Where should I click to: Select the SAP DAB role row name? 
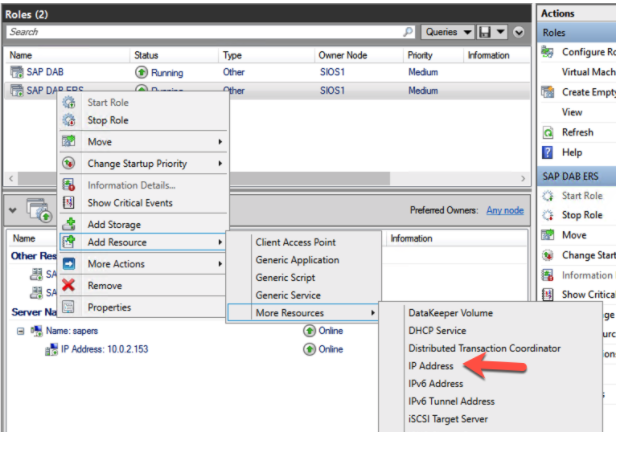[45, 72]
